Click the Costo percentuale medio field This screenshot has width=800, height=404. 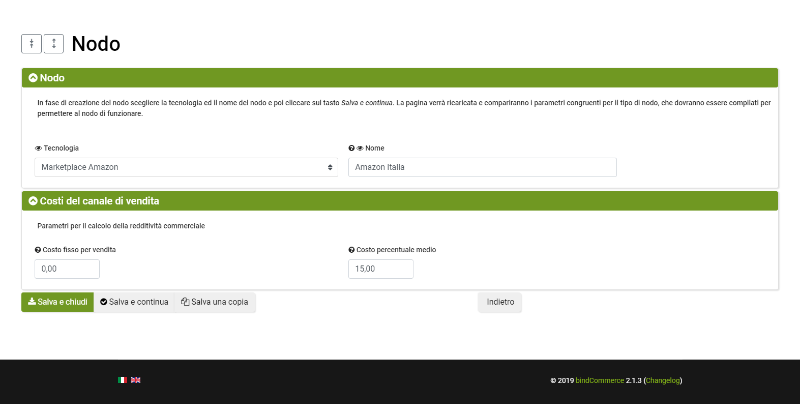click(380, 269)
